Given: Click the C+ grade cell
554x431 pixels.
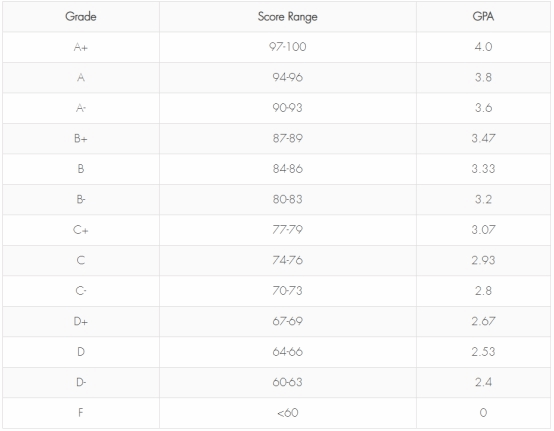Looking at the screenshot, I should 81,230.
